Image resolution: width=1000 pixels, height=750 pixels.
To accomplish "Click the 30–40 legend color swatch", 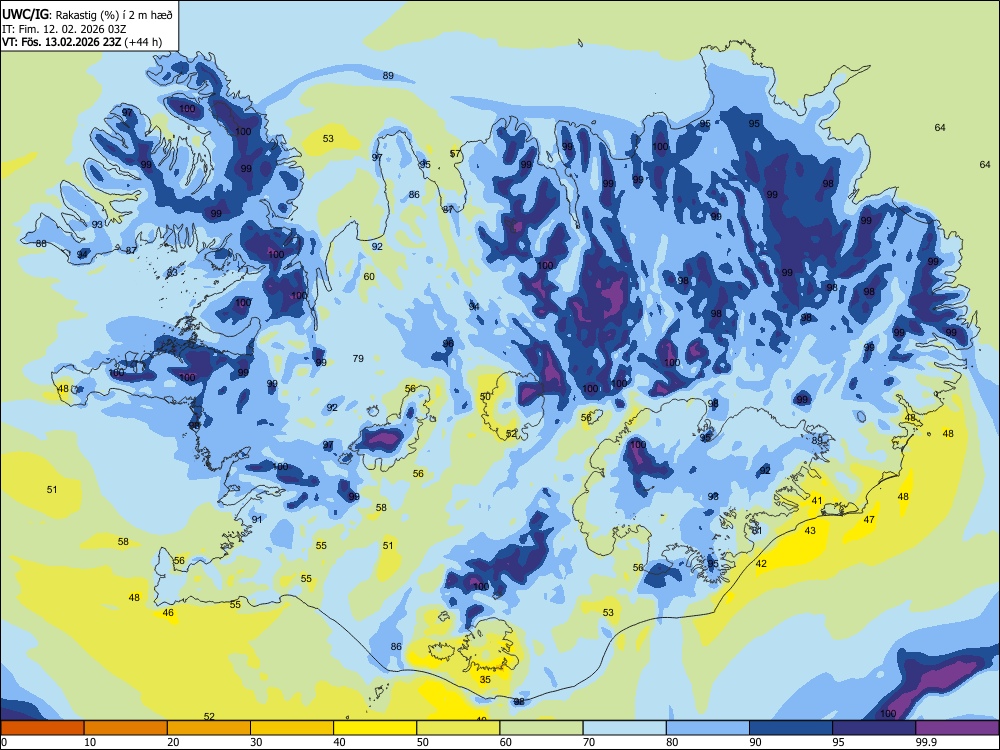I will pyautogui.click(x=292, y=728).
